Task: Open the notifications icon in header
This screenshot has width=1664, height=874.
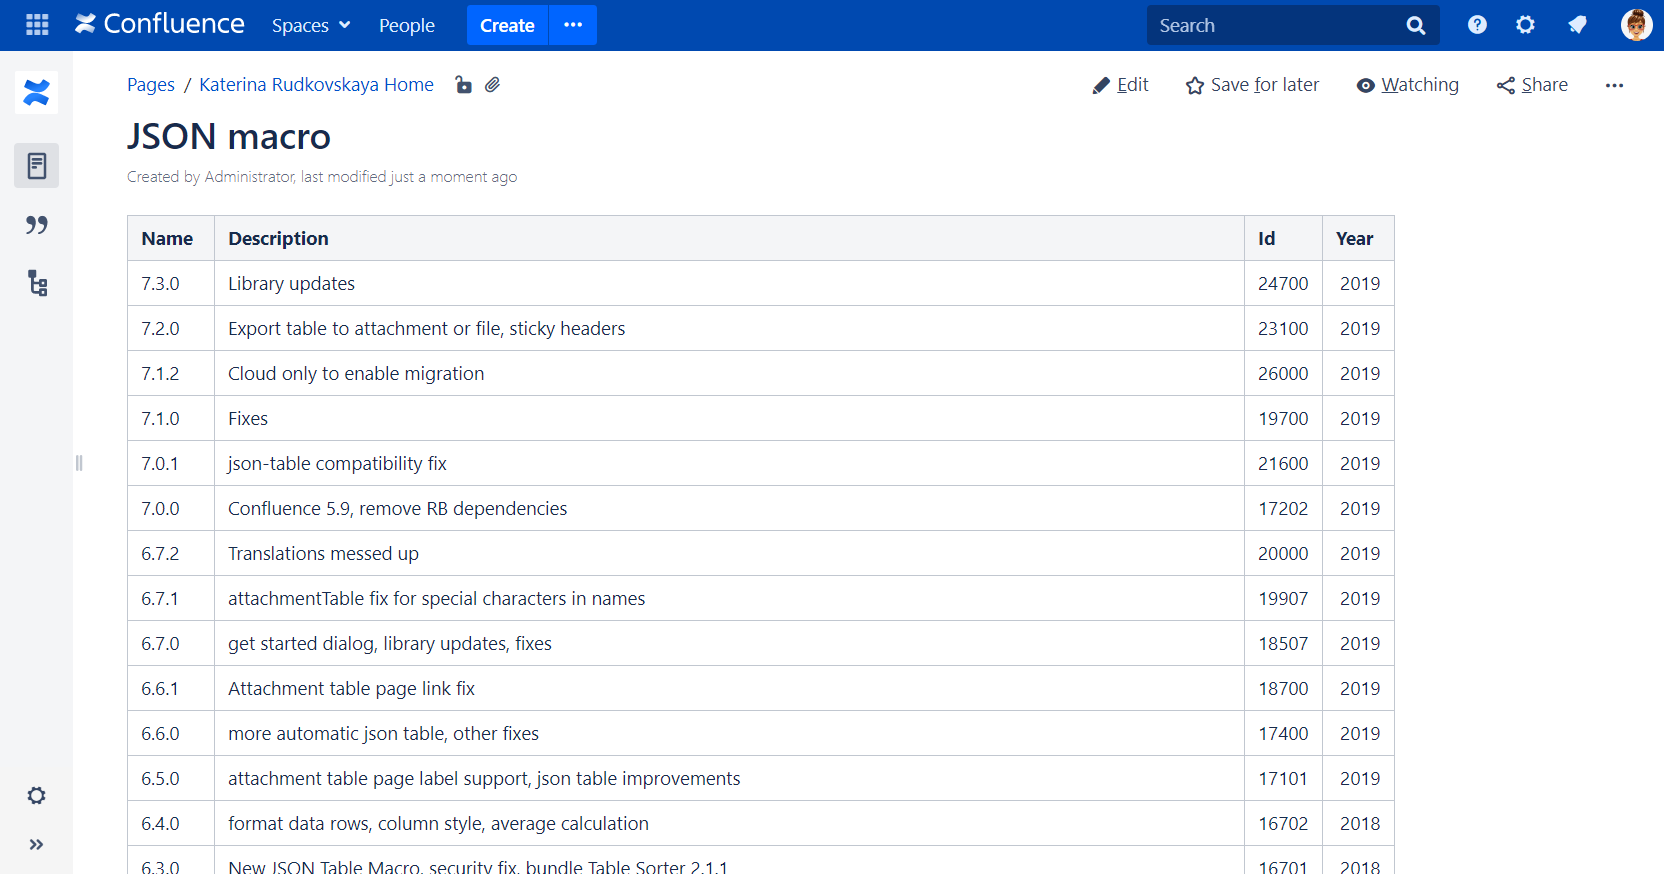Action: tap(1577, 25)
